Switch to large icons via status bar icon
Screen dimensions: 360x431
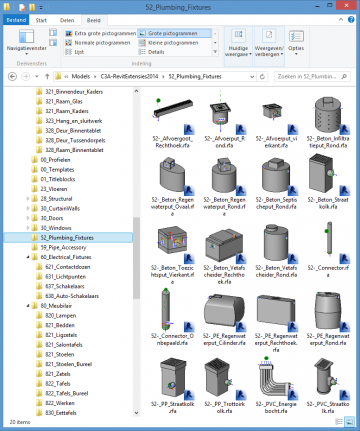349,422
